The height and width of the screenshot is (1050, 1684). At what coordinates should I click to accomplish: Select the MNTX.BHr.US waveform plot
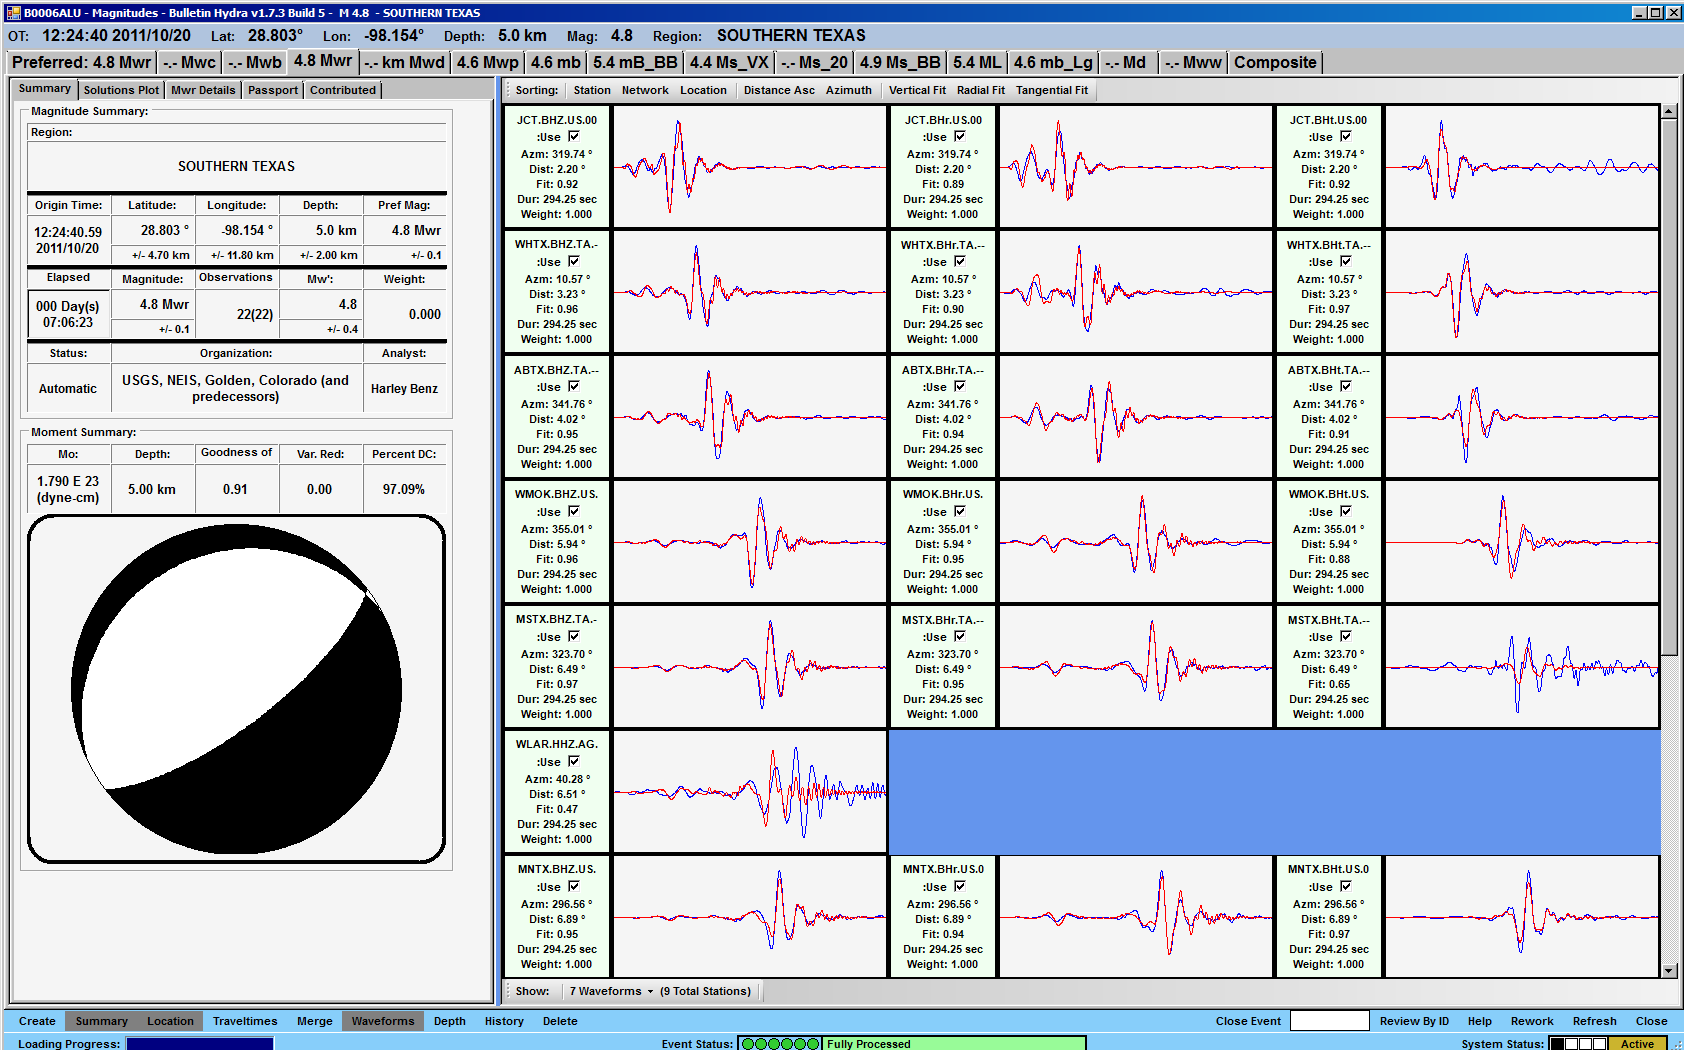tap(1136, 916)
